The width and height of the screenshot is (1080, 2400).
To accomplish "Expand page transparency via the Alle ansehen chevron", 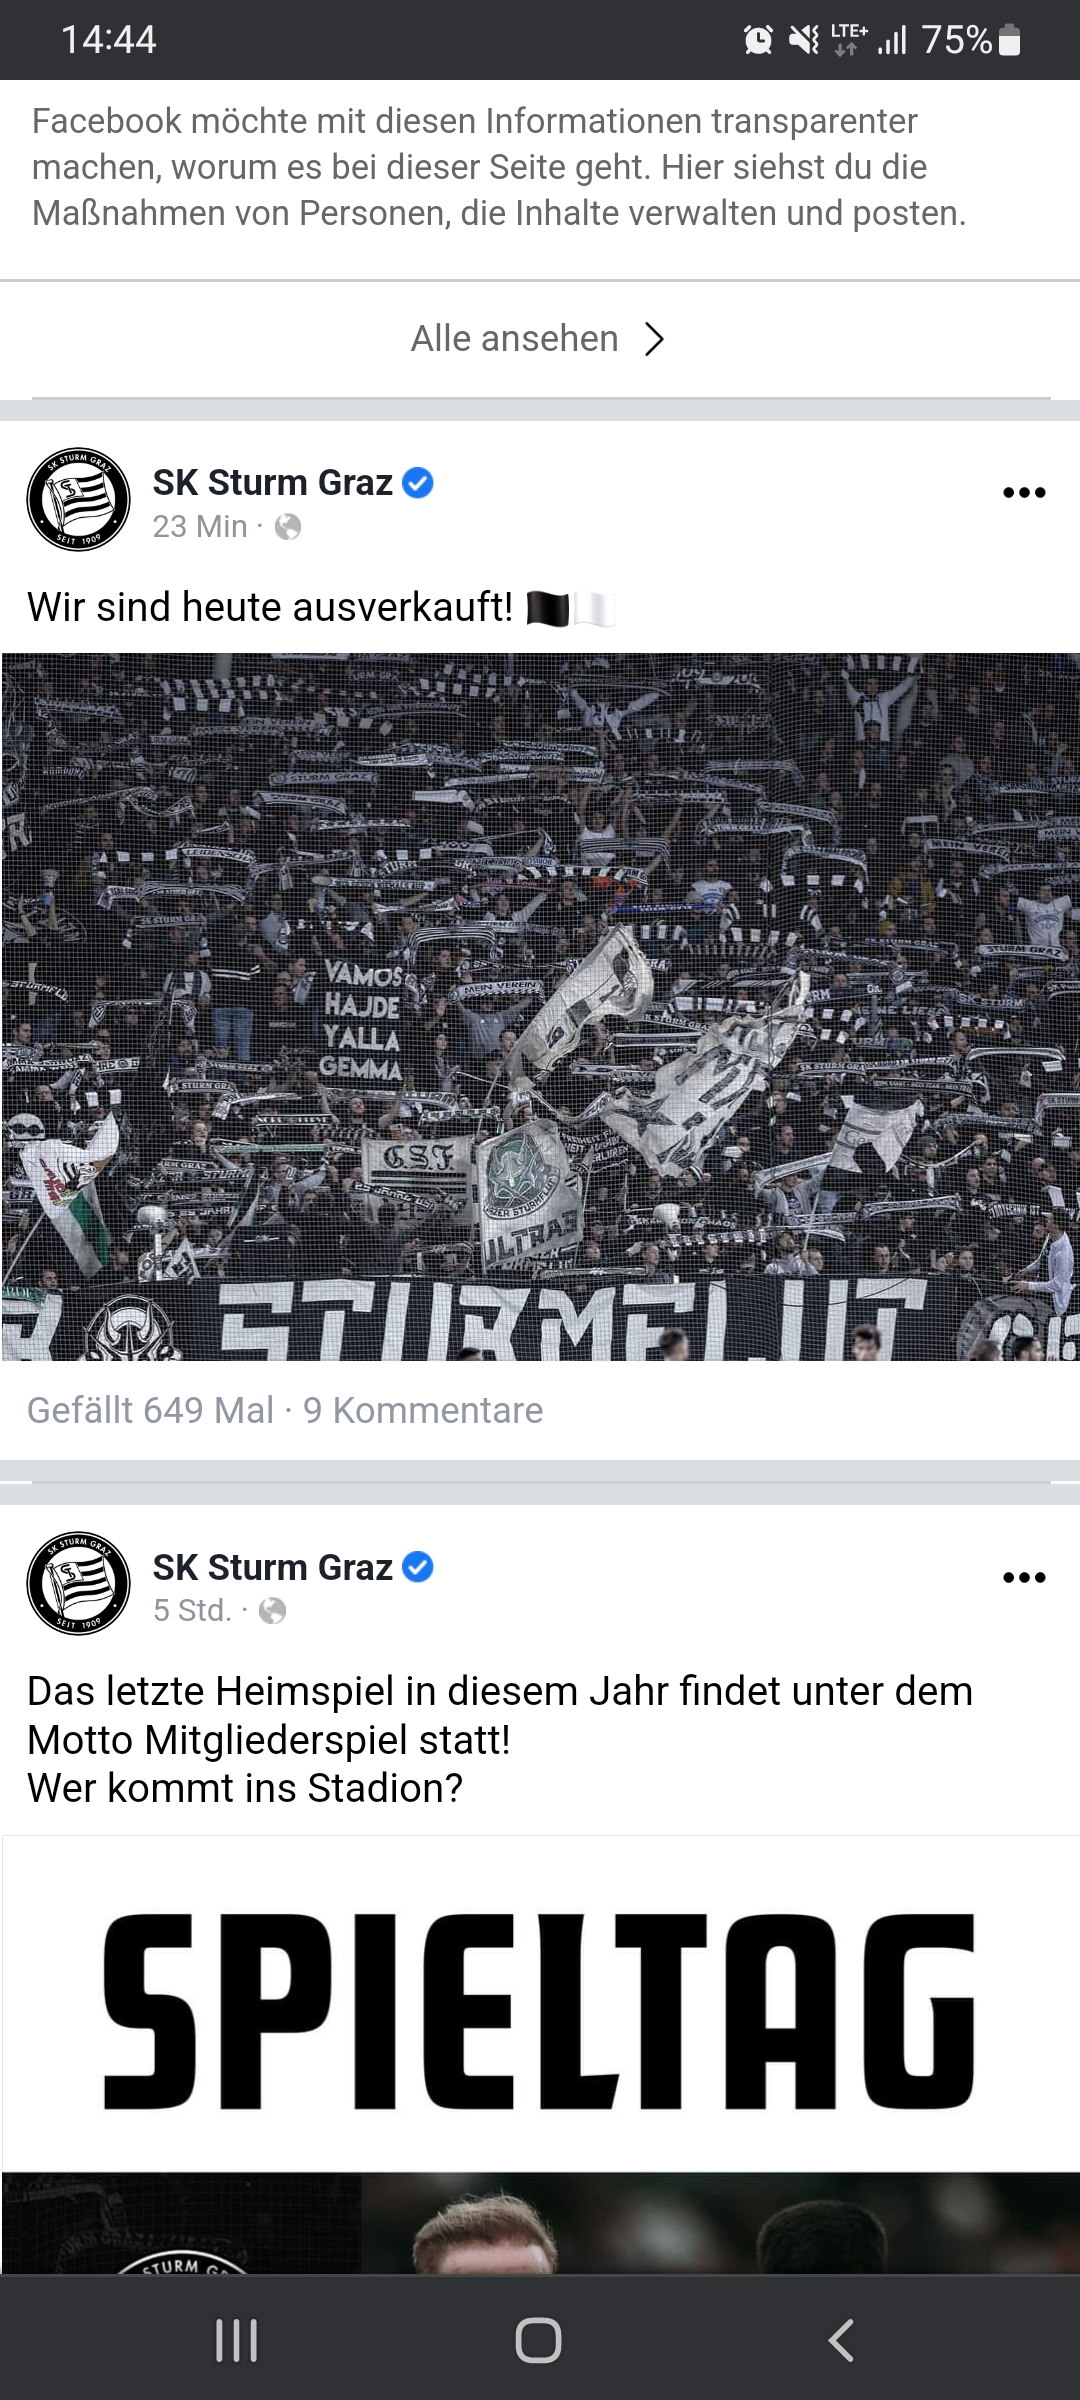I will (x=654, y=339).
